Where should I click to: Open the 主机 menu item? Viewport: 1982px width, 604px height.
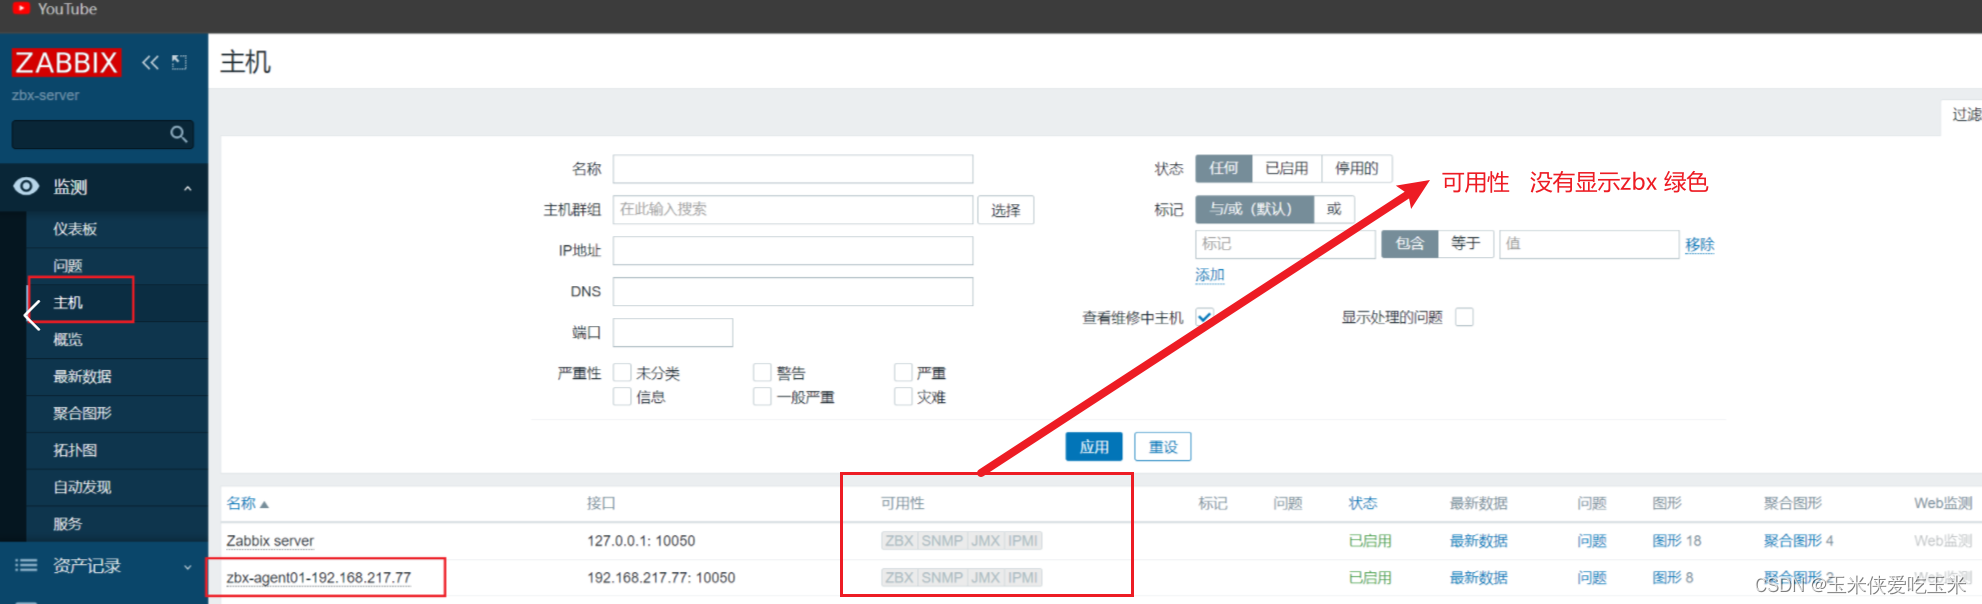pos(68,302)
